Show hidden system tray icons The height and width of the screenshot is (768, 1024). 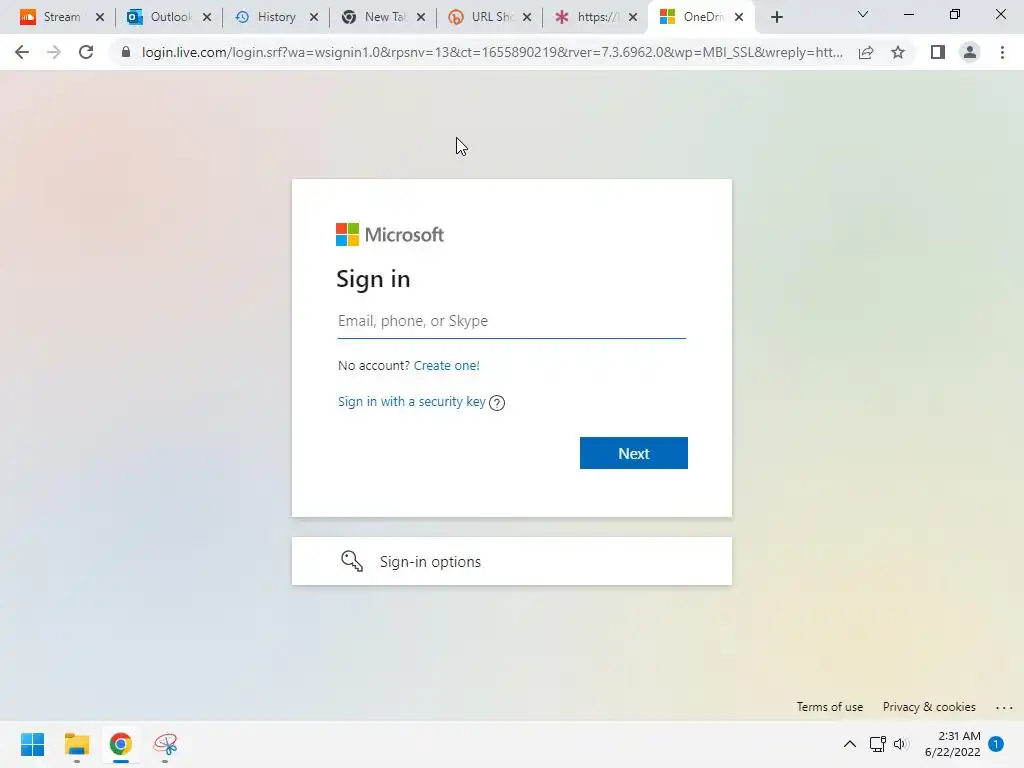tap(850, 744)
